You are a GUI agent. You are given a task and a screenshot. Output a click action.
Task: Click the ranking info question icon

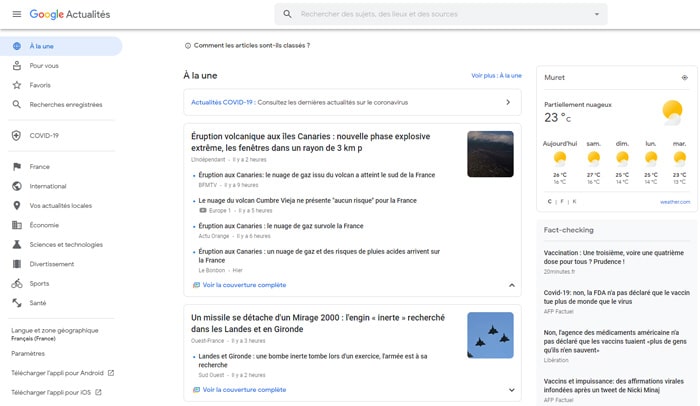pos(188,45)
